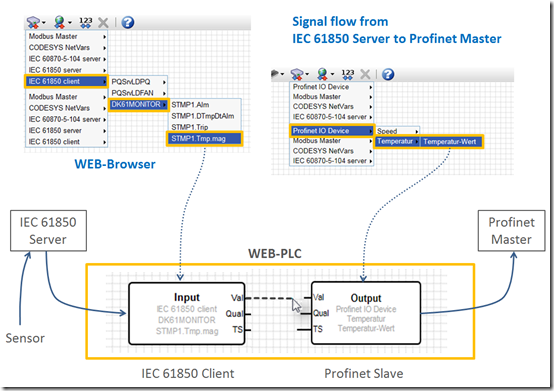The height and width of the screenshot is (391, 554).
Task: Click the TS pin on the Output block
Action: [318, 329]
